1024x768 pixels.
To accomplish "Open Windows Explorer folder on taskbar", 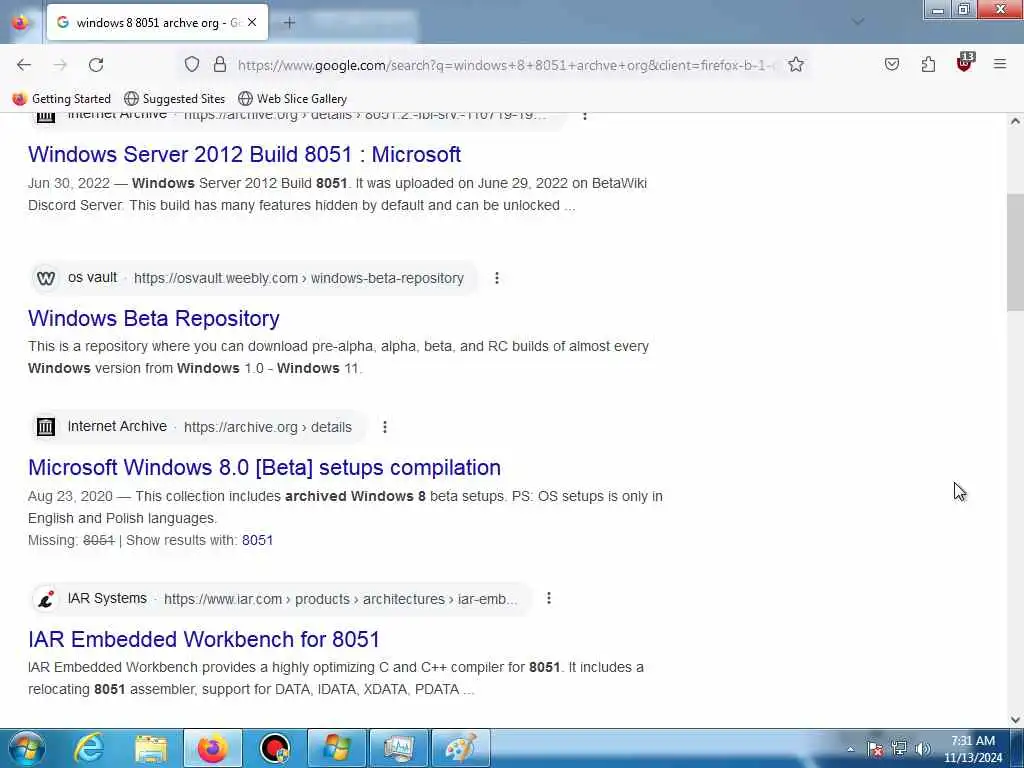I will point(151,748).
